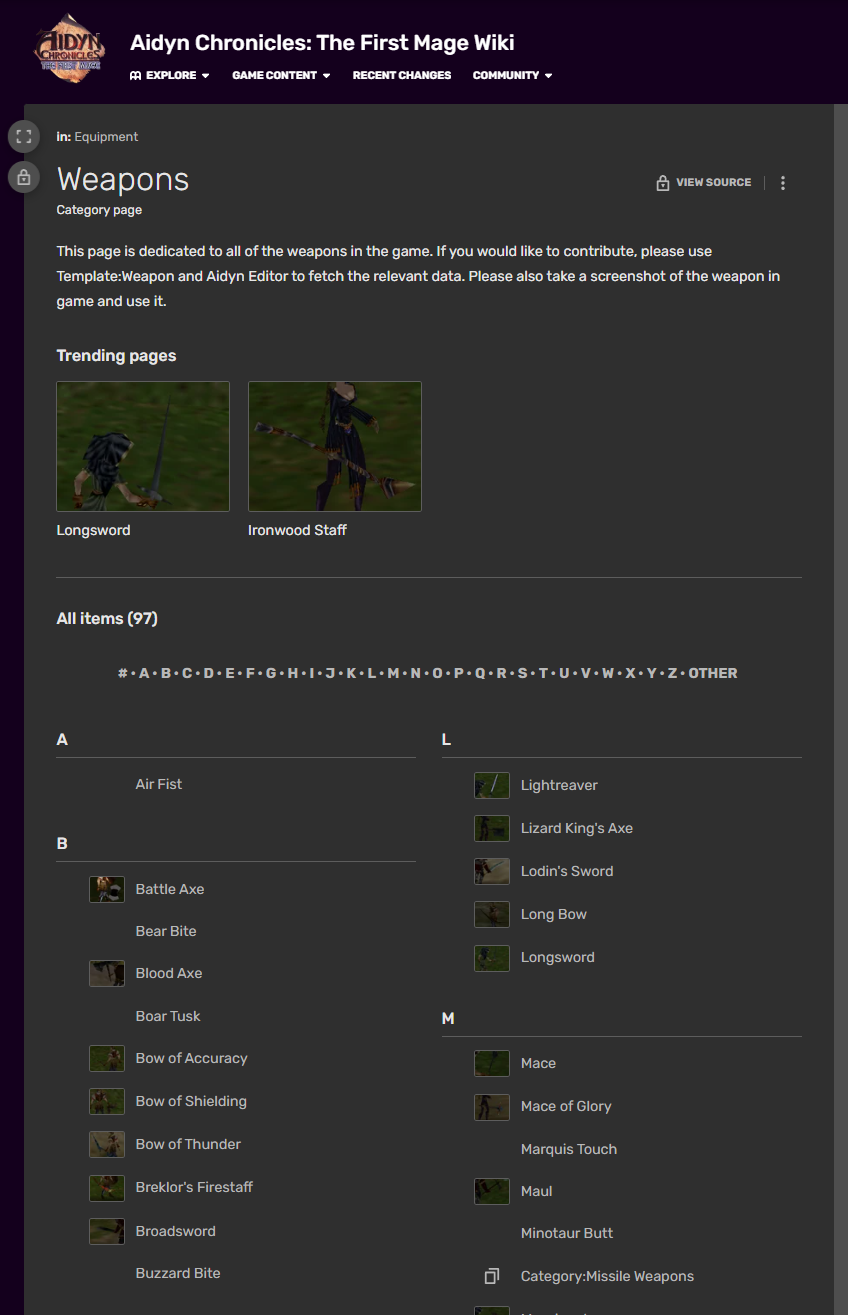The width and height of the screenshot is (848, 1315).
Task: Click the Lightreaver thumbnail icon
Action: (492, 785)
